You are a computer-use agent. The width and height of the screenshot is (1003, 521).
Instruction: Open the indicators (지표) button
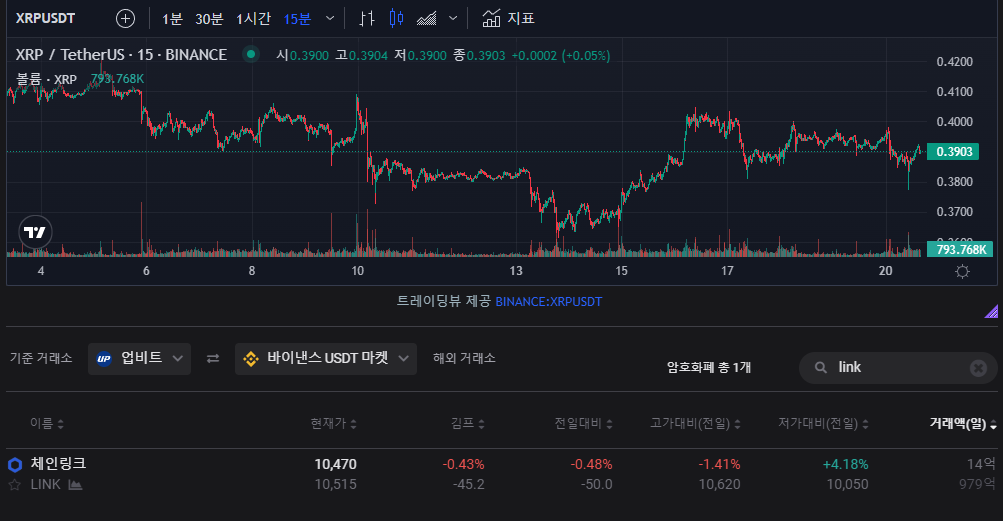[508, 19]
